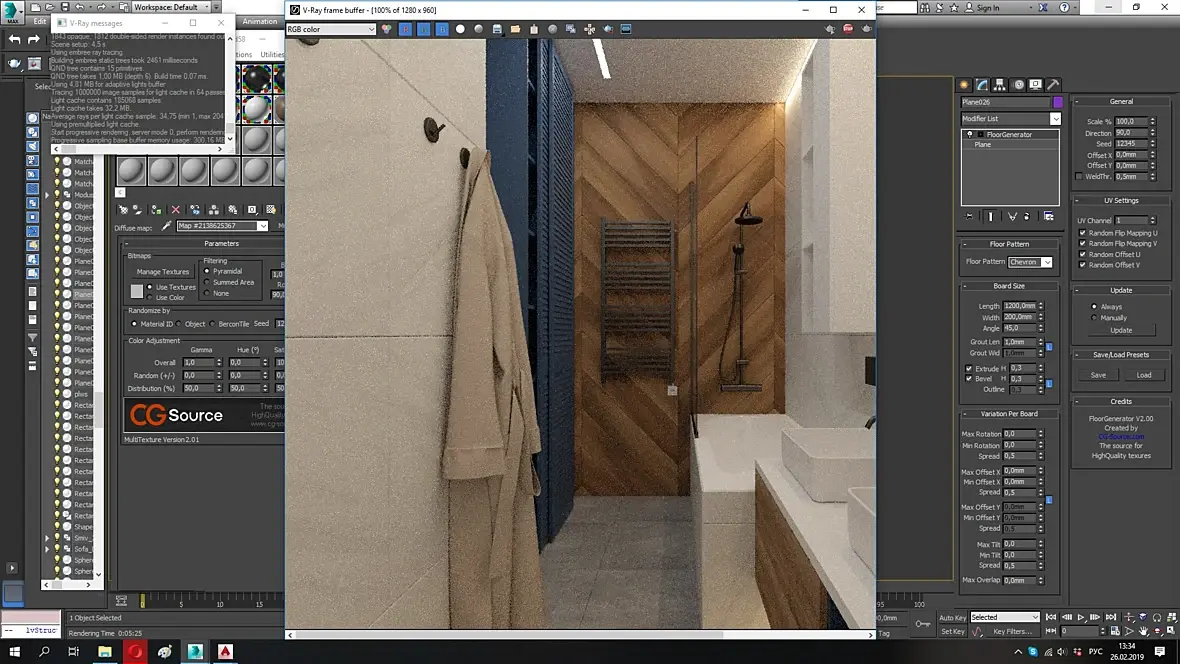Click the Manage Textures button
The width and height of the screenshot is (1180, 664).
pos(163,272)
